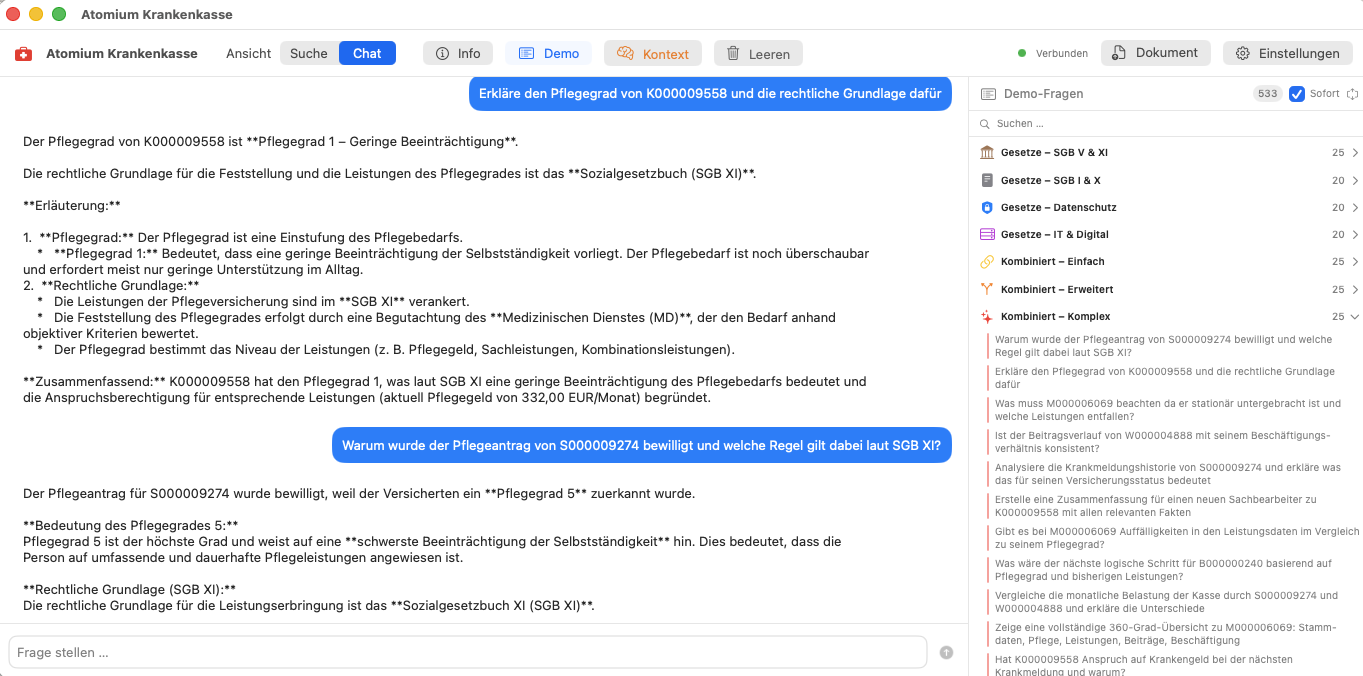Click the Dokument file search icon
This screenshot has width=1363, height=676.
1119,53
